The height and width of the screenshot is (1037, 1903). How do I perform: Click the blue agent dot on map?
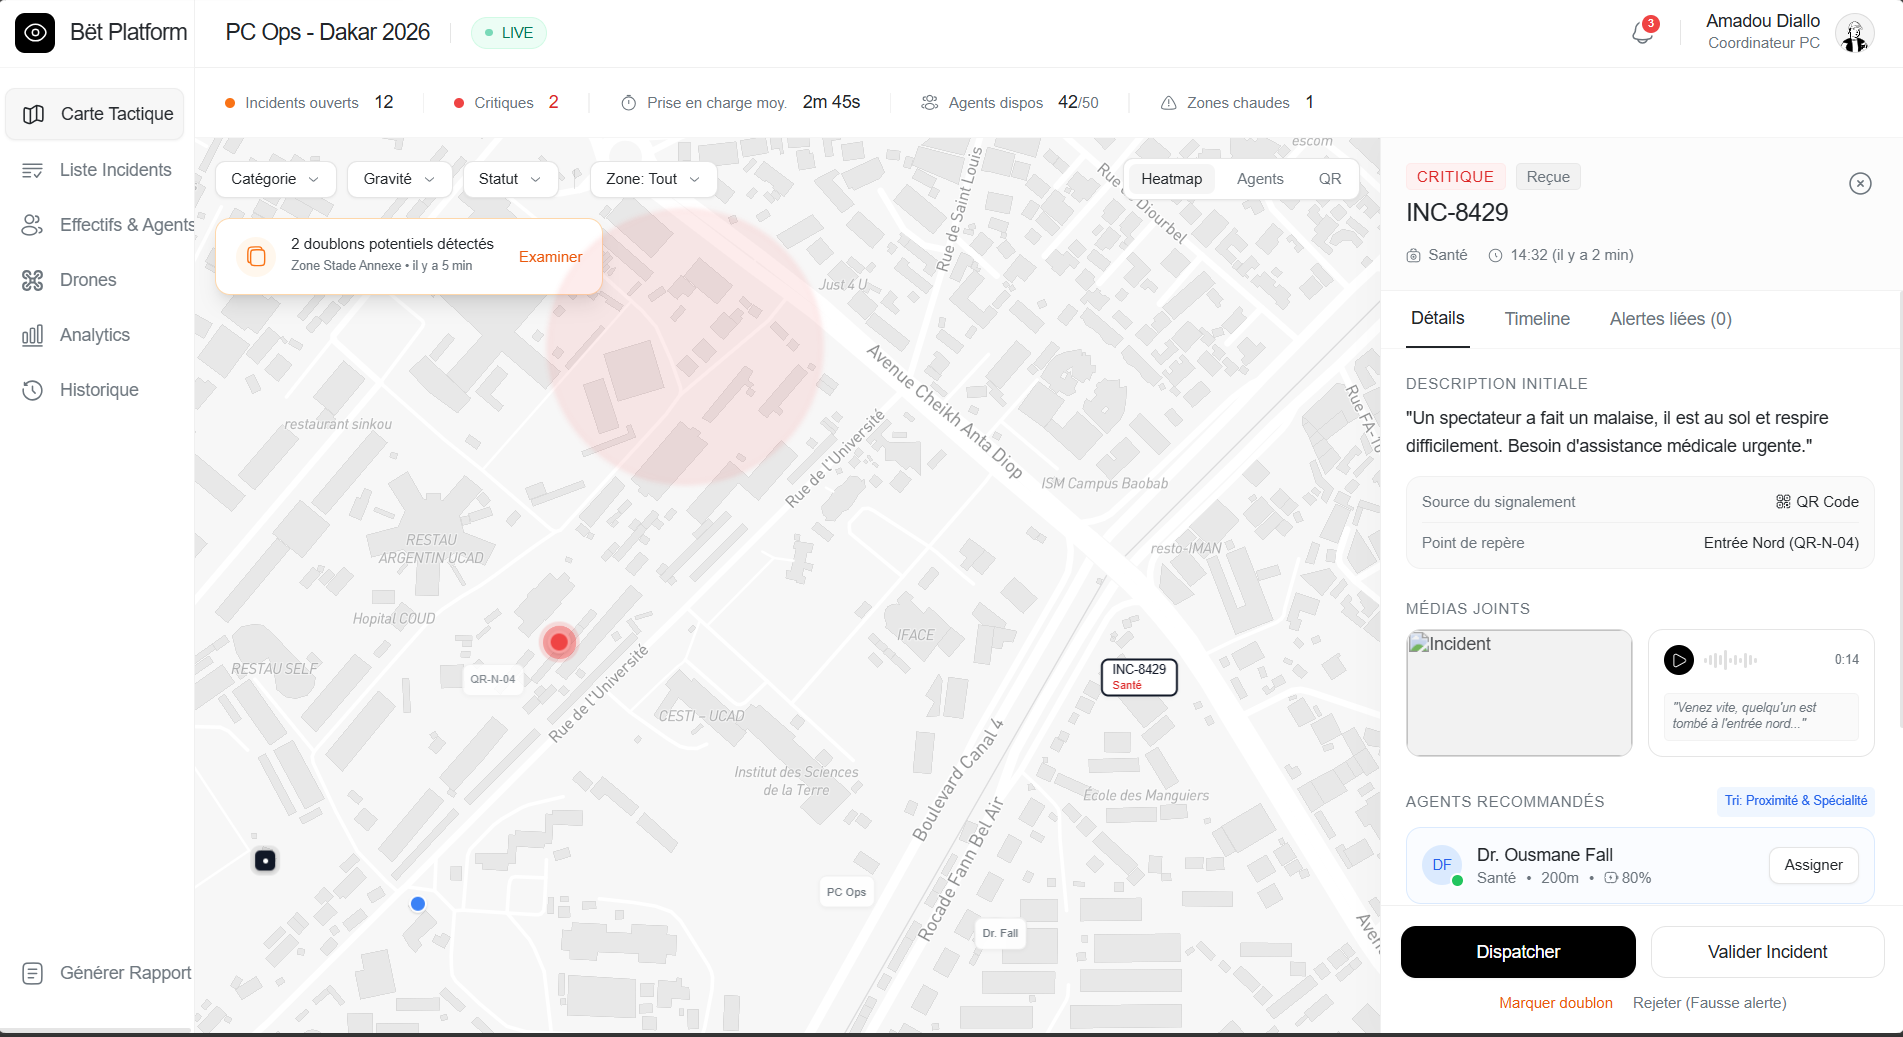coord(418,903)
